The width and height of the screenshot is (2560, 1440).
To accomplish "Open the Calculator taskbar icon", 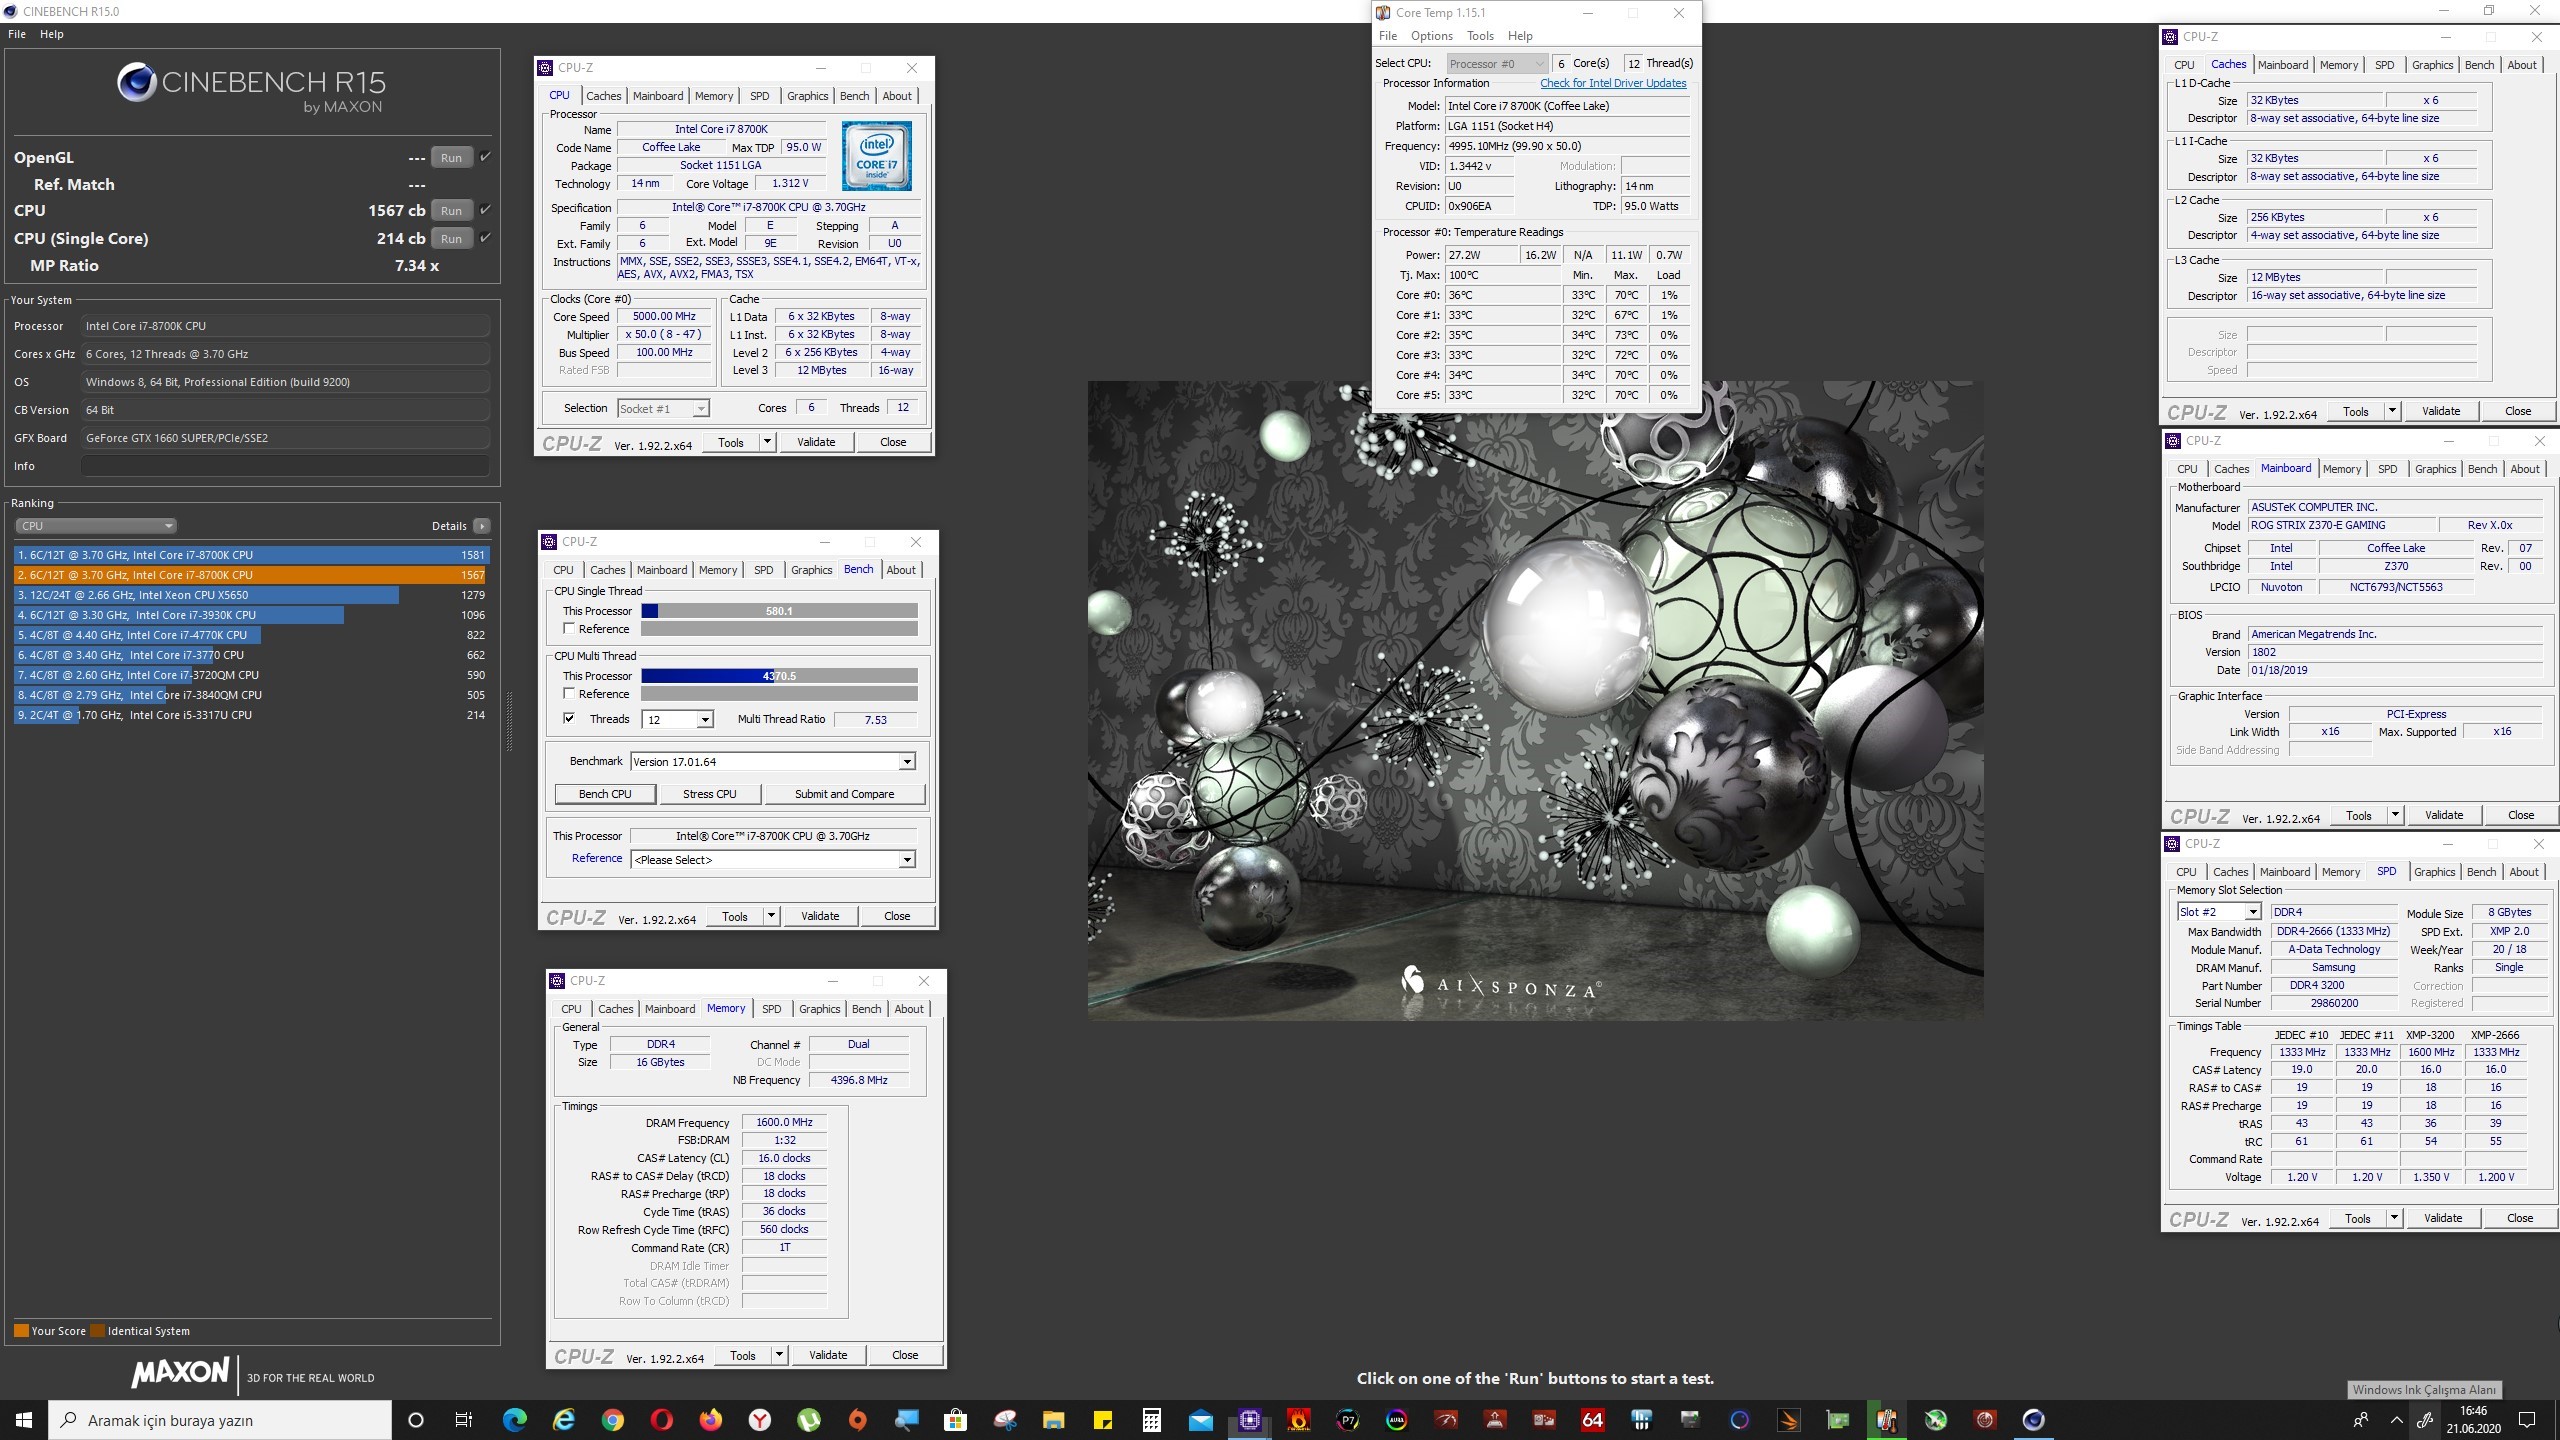I will tap(1152, 1420).
